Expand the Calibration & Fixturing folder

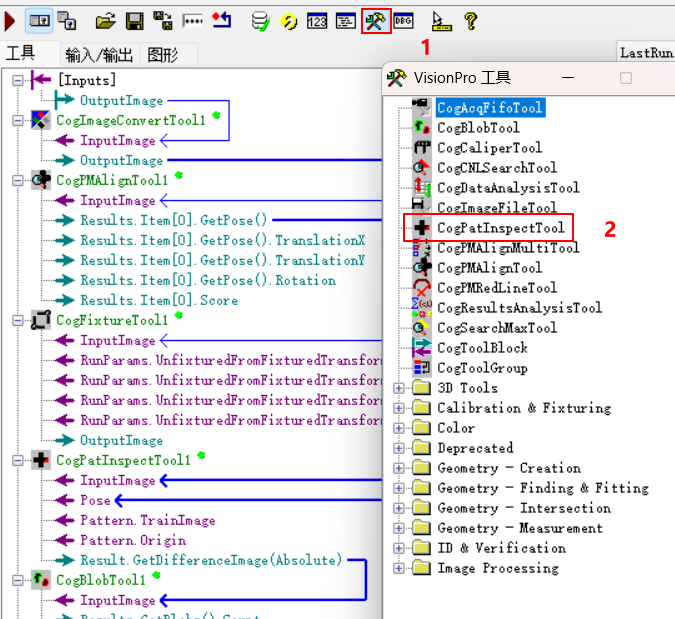[x=399, y=408]
